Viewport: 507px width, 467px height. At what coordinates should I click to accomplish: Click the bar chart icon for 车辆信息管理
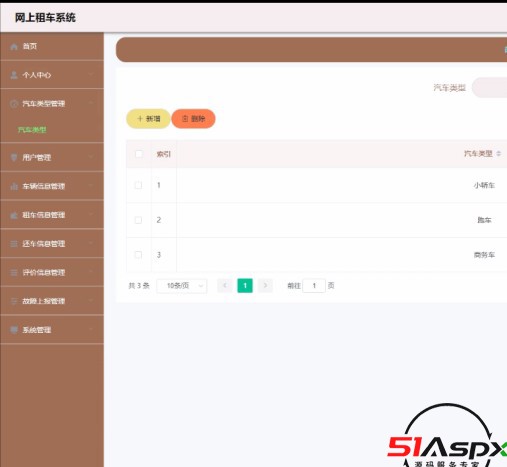click(14, 186)
